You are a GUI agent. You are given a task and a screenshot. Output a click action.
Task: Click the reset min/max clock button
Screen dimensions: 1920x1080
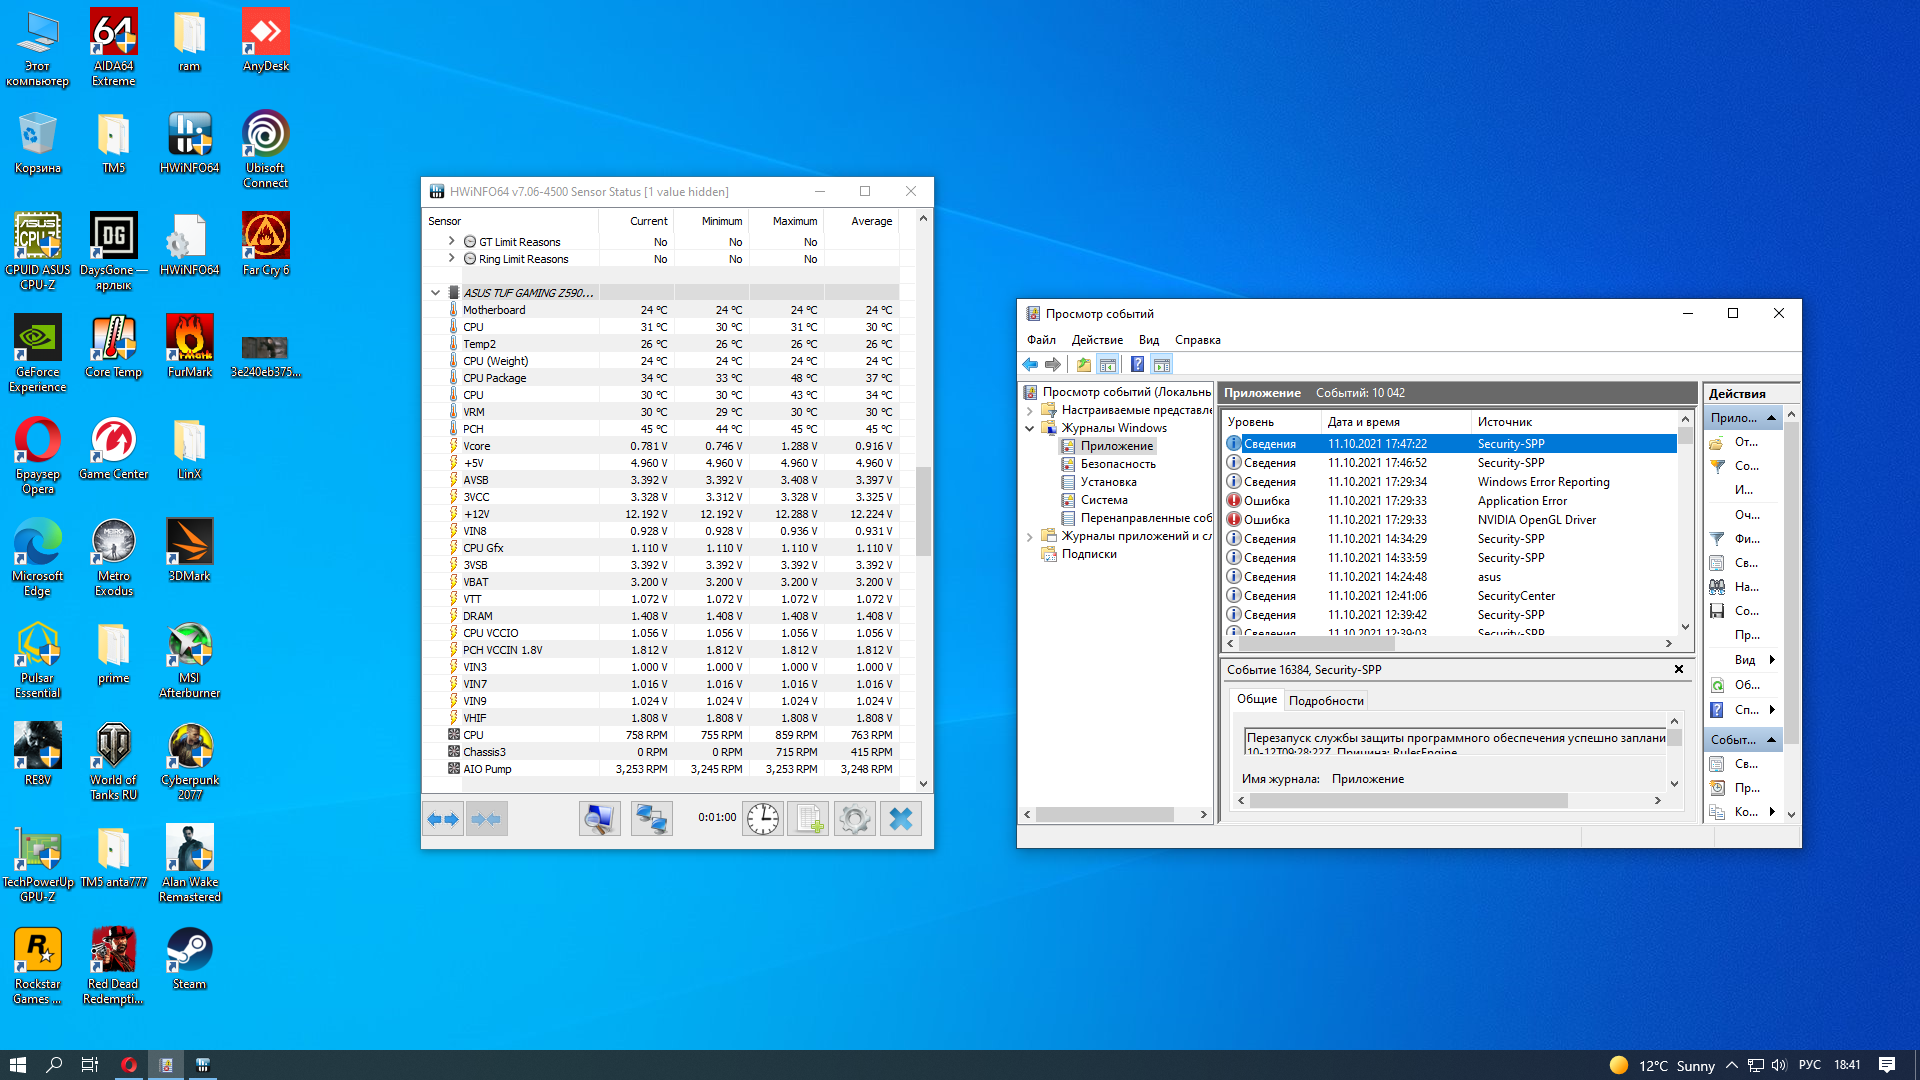pyautogui.click(x=763, y=819)
